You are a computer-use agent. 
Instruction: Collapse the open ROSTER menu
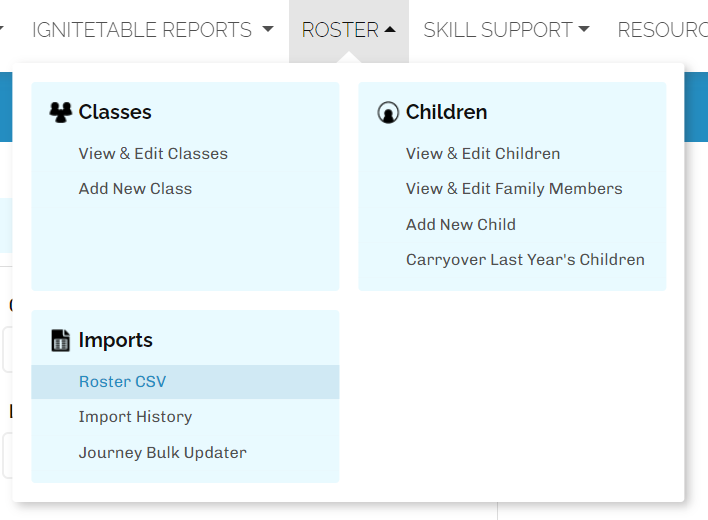pos(348,30)
